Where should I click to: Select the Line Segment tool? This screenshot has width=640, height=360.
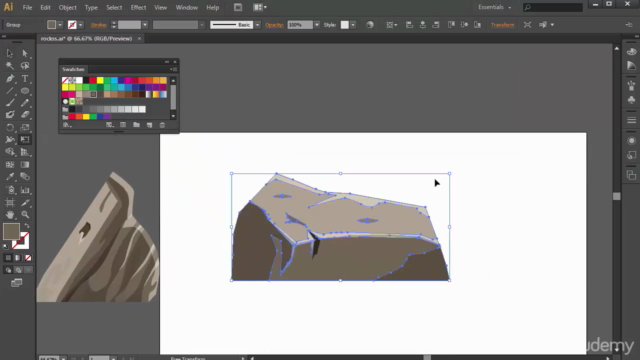click(10, 91)
